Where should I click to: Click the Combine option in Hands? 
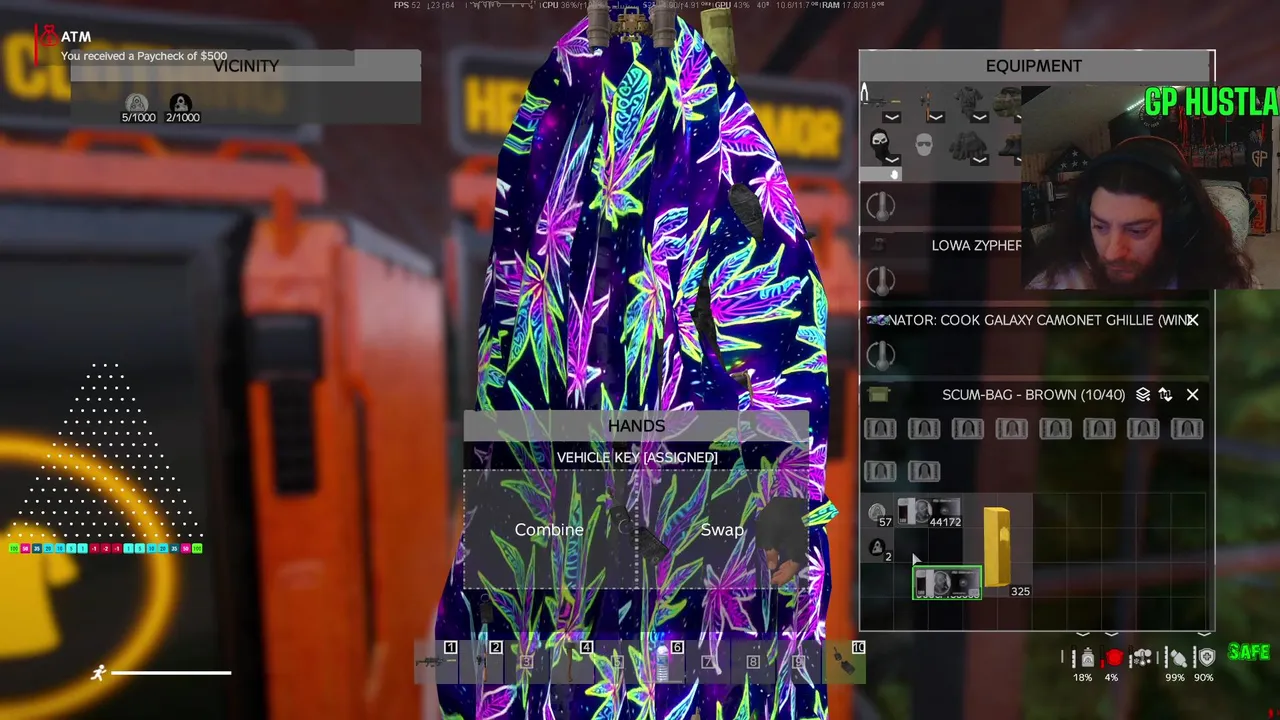(549, 529)
